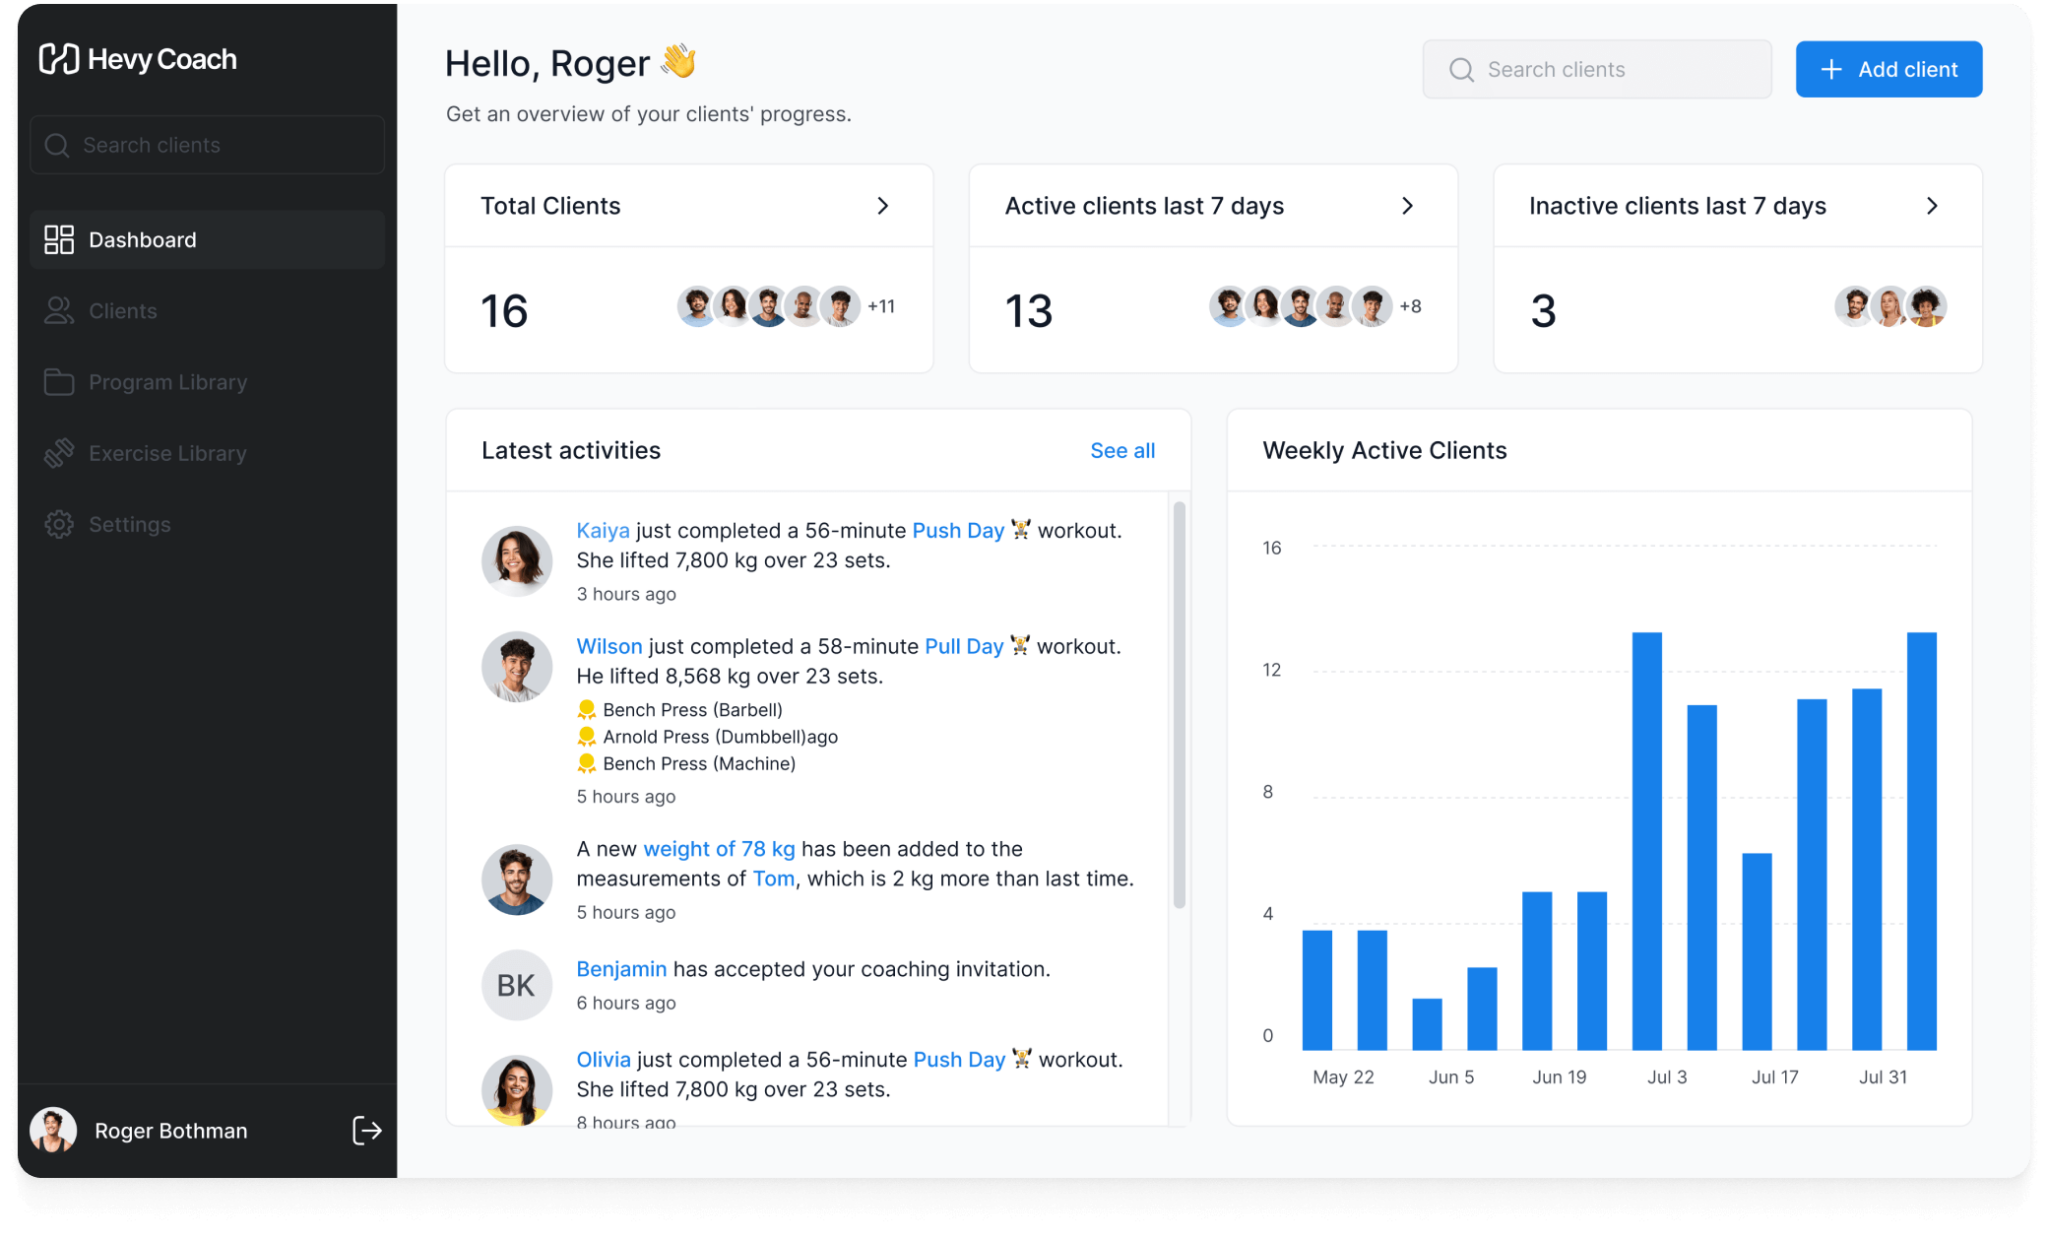The height and width of the screenshot is (1239, 2048).
Task: Click the logout icon beside Roger Bothman
Action: (367, 1130)
